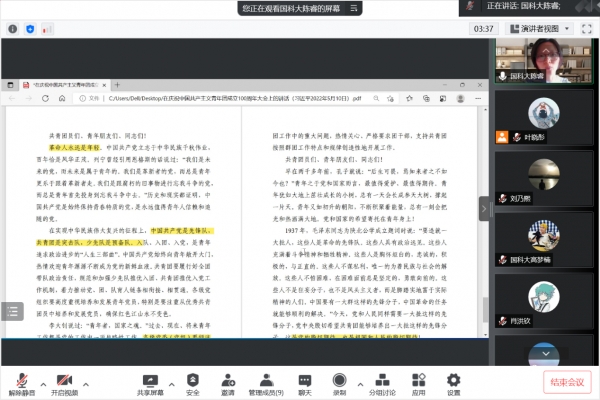Open the browser tab actions menu icon
The width and height of the screenshot is (600, 400).
tap(10, 85)
